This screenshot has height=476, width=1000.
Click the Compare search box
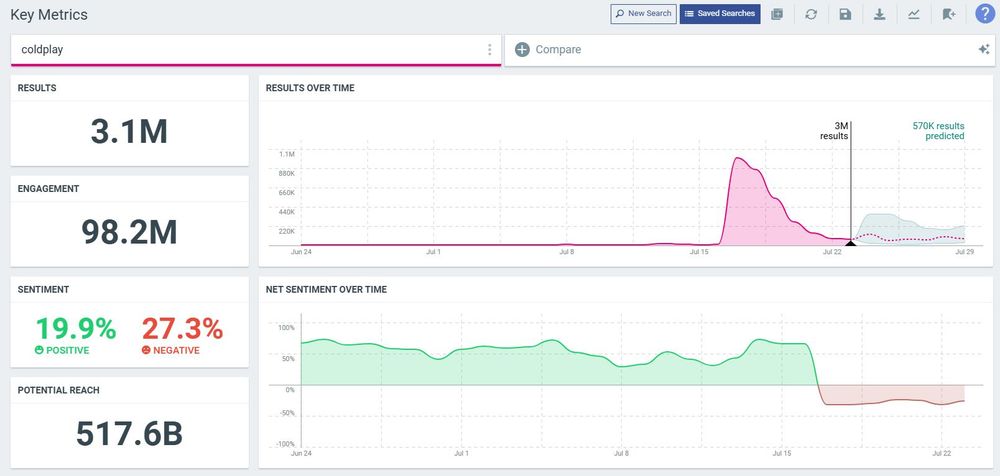click(x=749, y=50)
